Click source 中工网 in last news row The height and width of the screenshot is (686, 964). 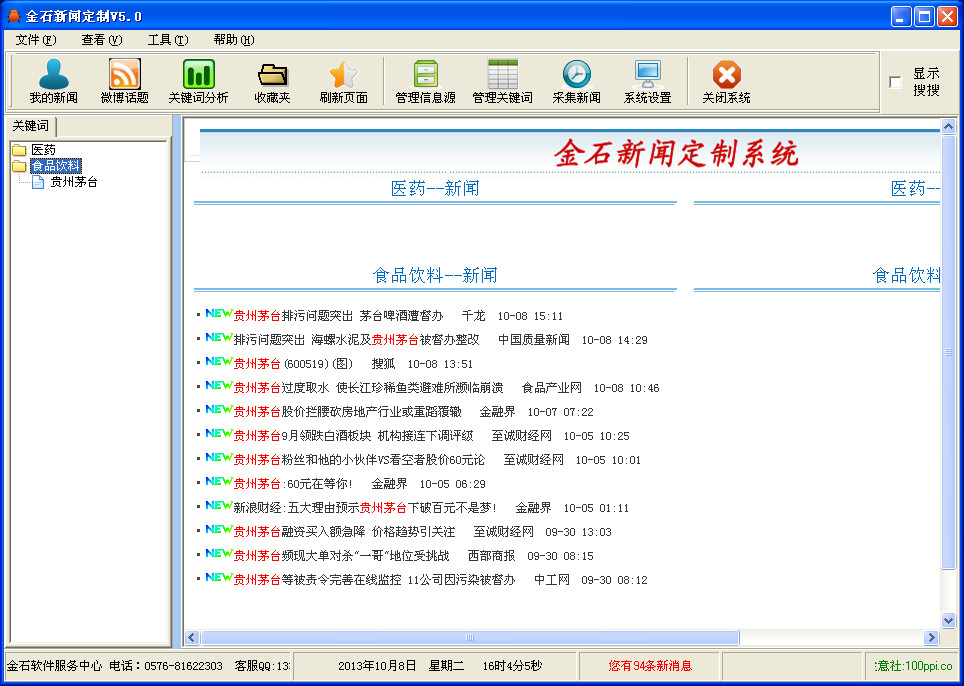click(551, 580)
